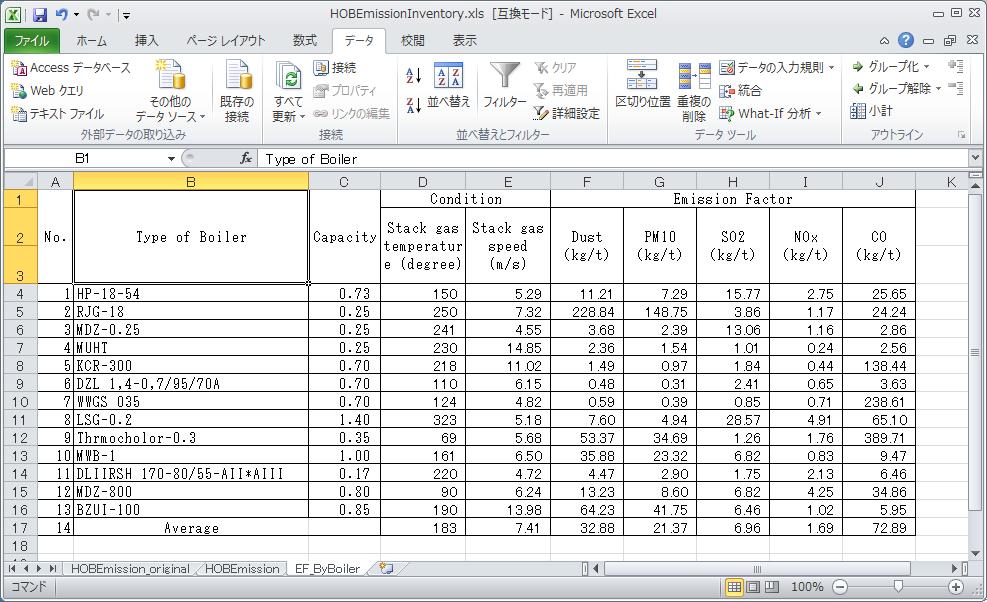Insert a new worksheet
Viewport: 987px width, 602px height.
(386, 569)
